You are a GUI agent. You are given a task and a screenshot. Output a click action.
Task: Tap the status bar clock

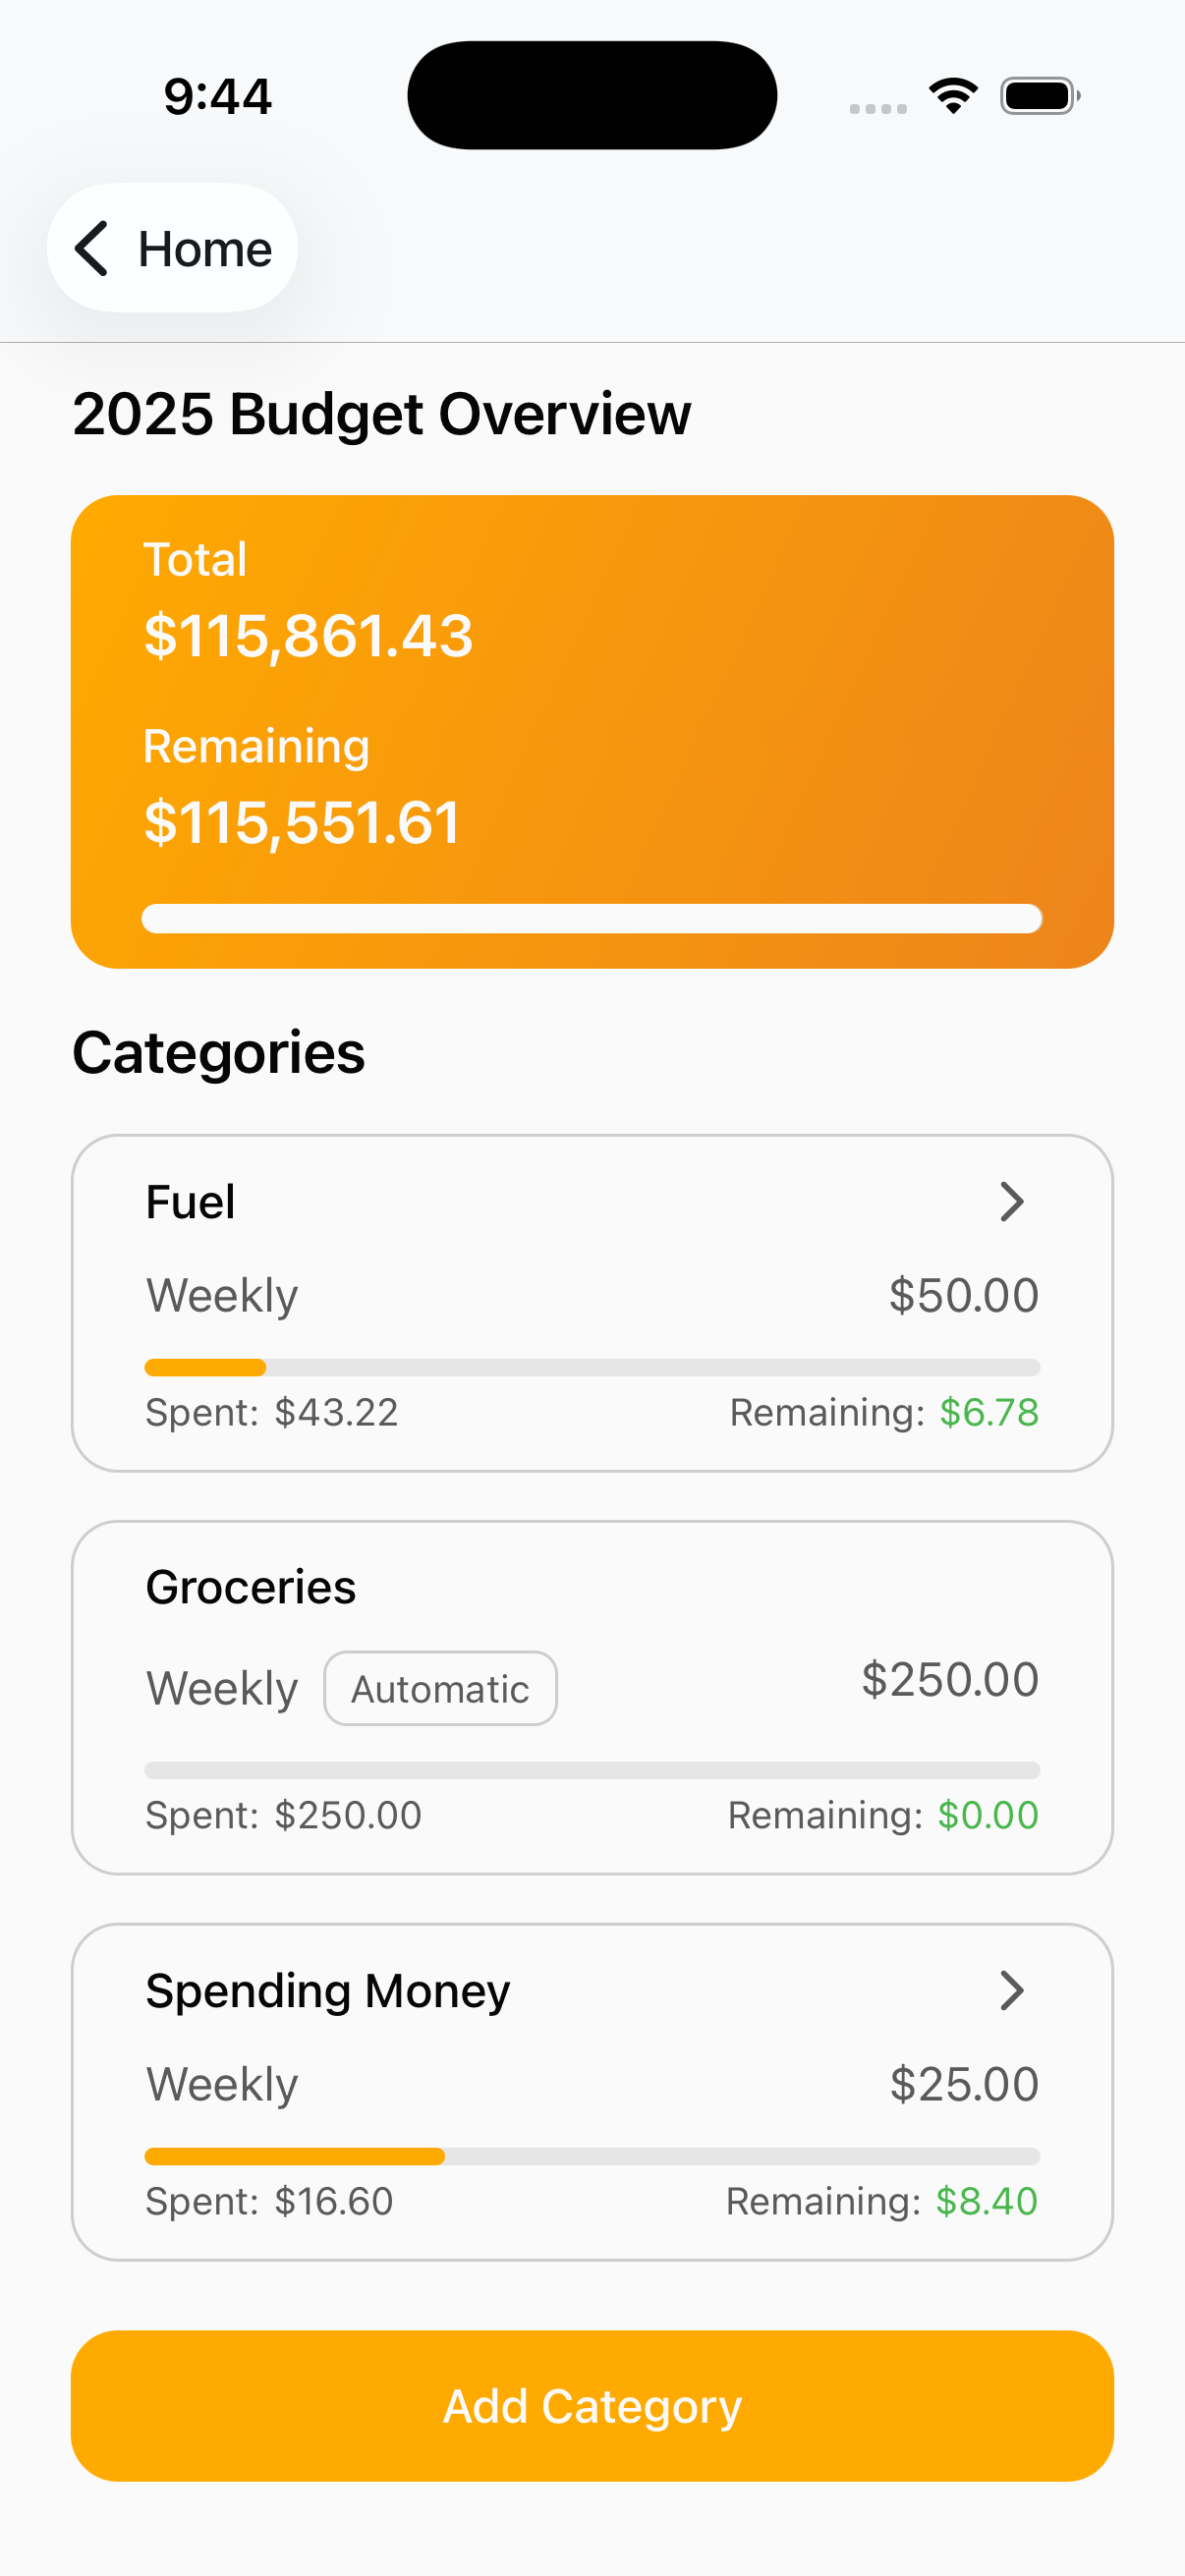pyautogui.click(x=217, y=97)
